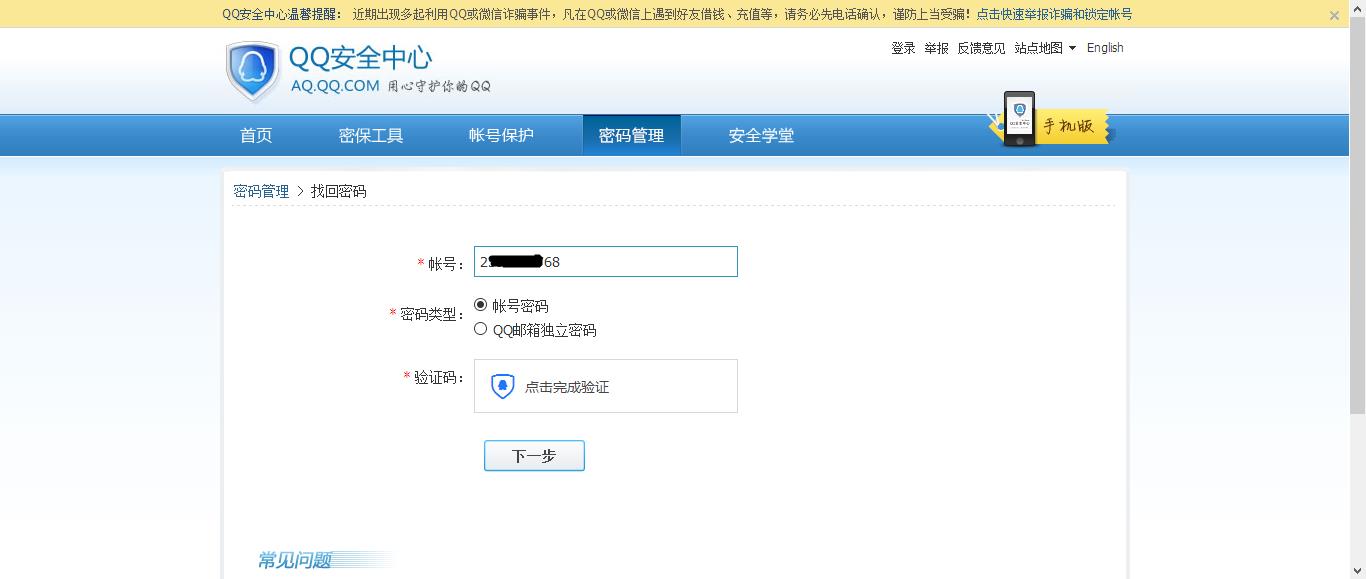Click the 找回密码 breadcrumb text
This screenshot has width=1366, height=579.
point(338,191)
